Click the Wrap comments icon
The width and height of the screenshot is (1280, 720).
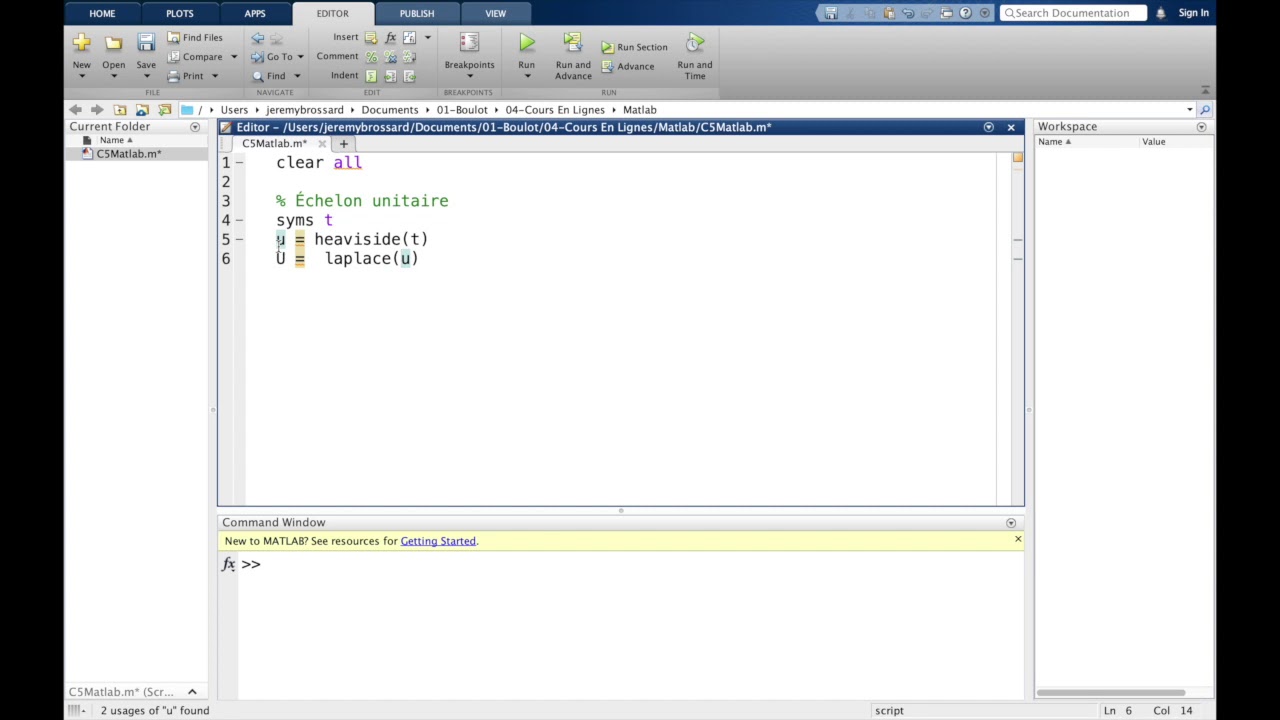(409, 57)
